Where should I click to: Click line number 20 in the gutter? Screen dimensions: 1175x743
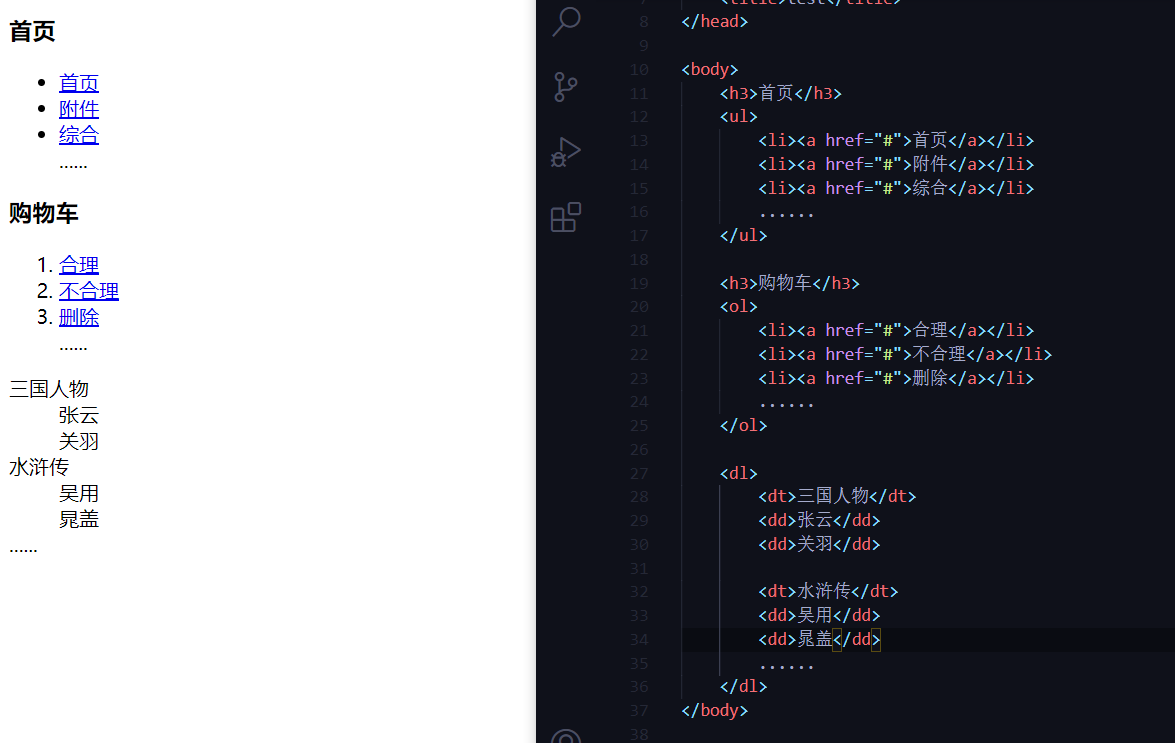639,306
